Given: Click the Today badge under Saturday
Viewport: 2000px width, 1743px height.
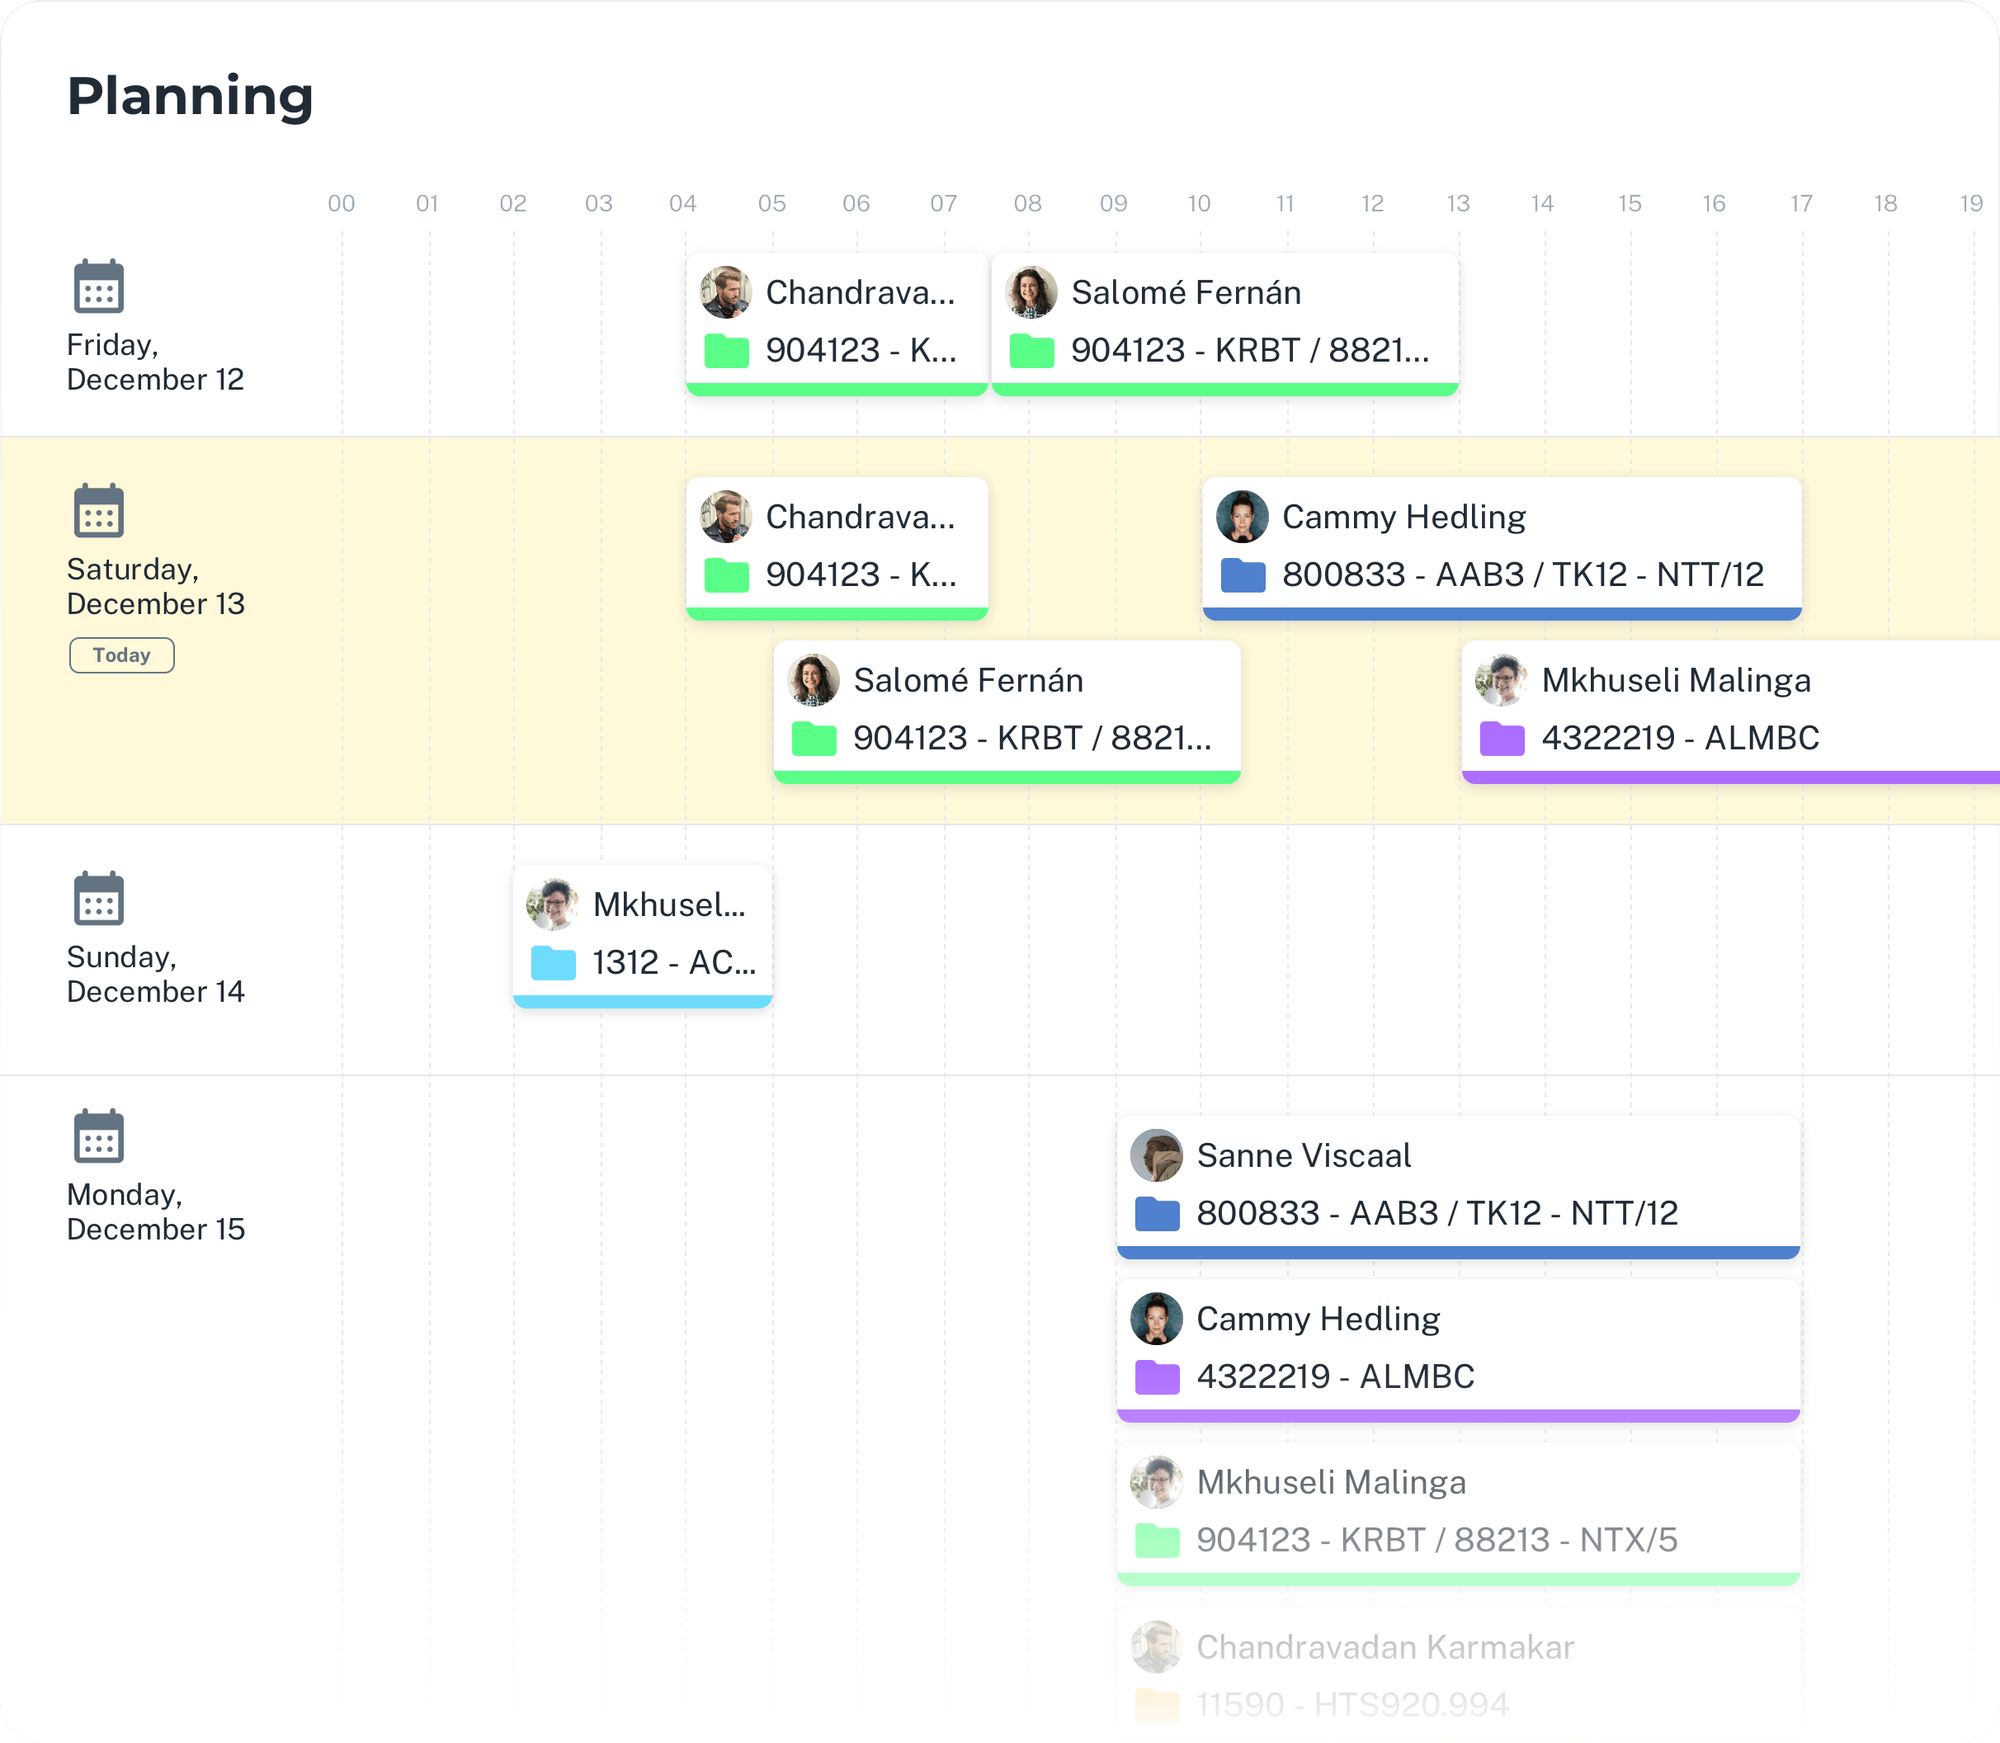Looking at the screenshot, I should click(122, 655).
